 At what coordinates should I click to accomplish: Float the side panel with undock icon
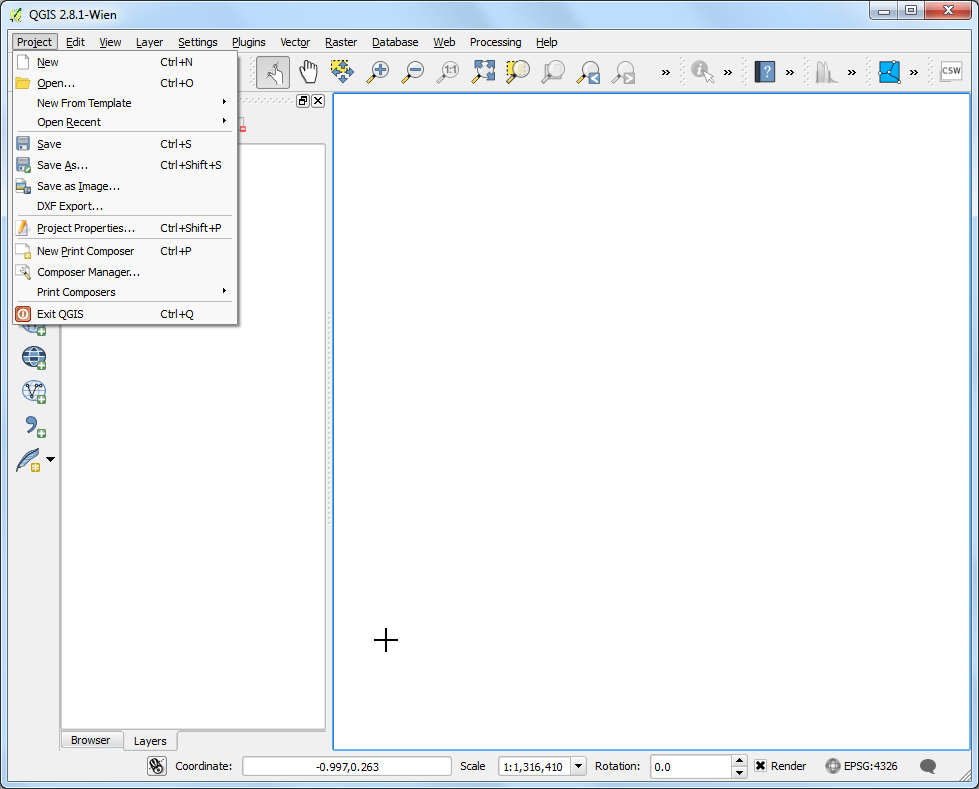[x=303, y=100]
